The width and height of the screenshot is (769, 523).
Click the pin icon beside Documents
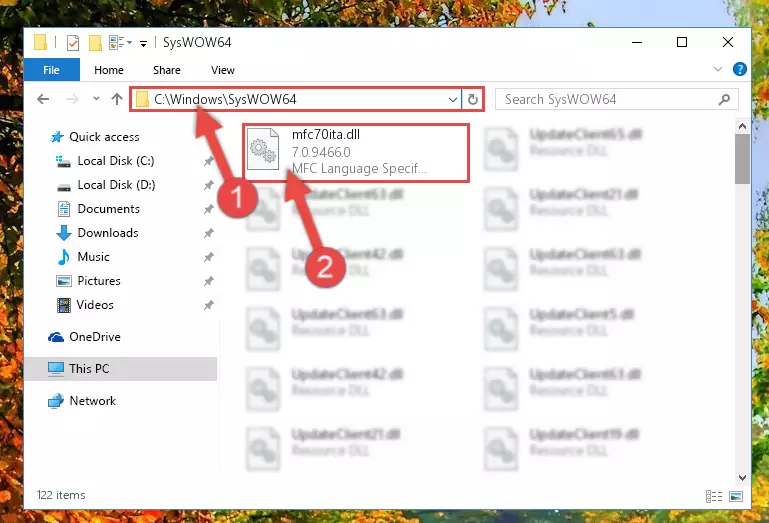208,209
